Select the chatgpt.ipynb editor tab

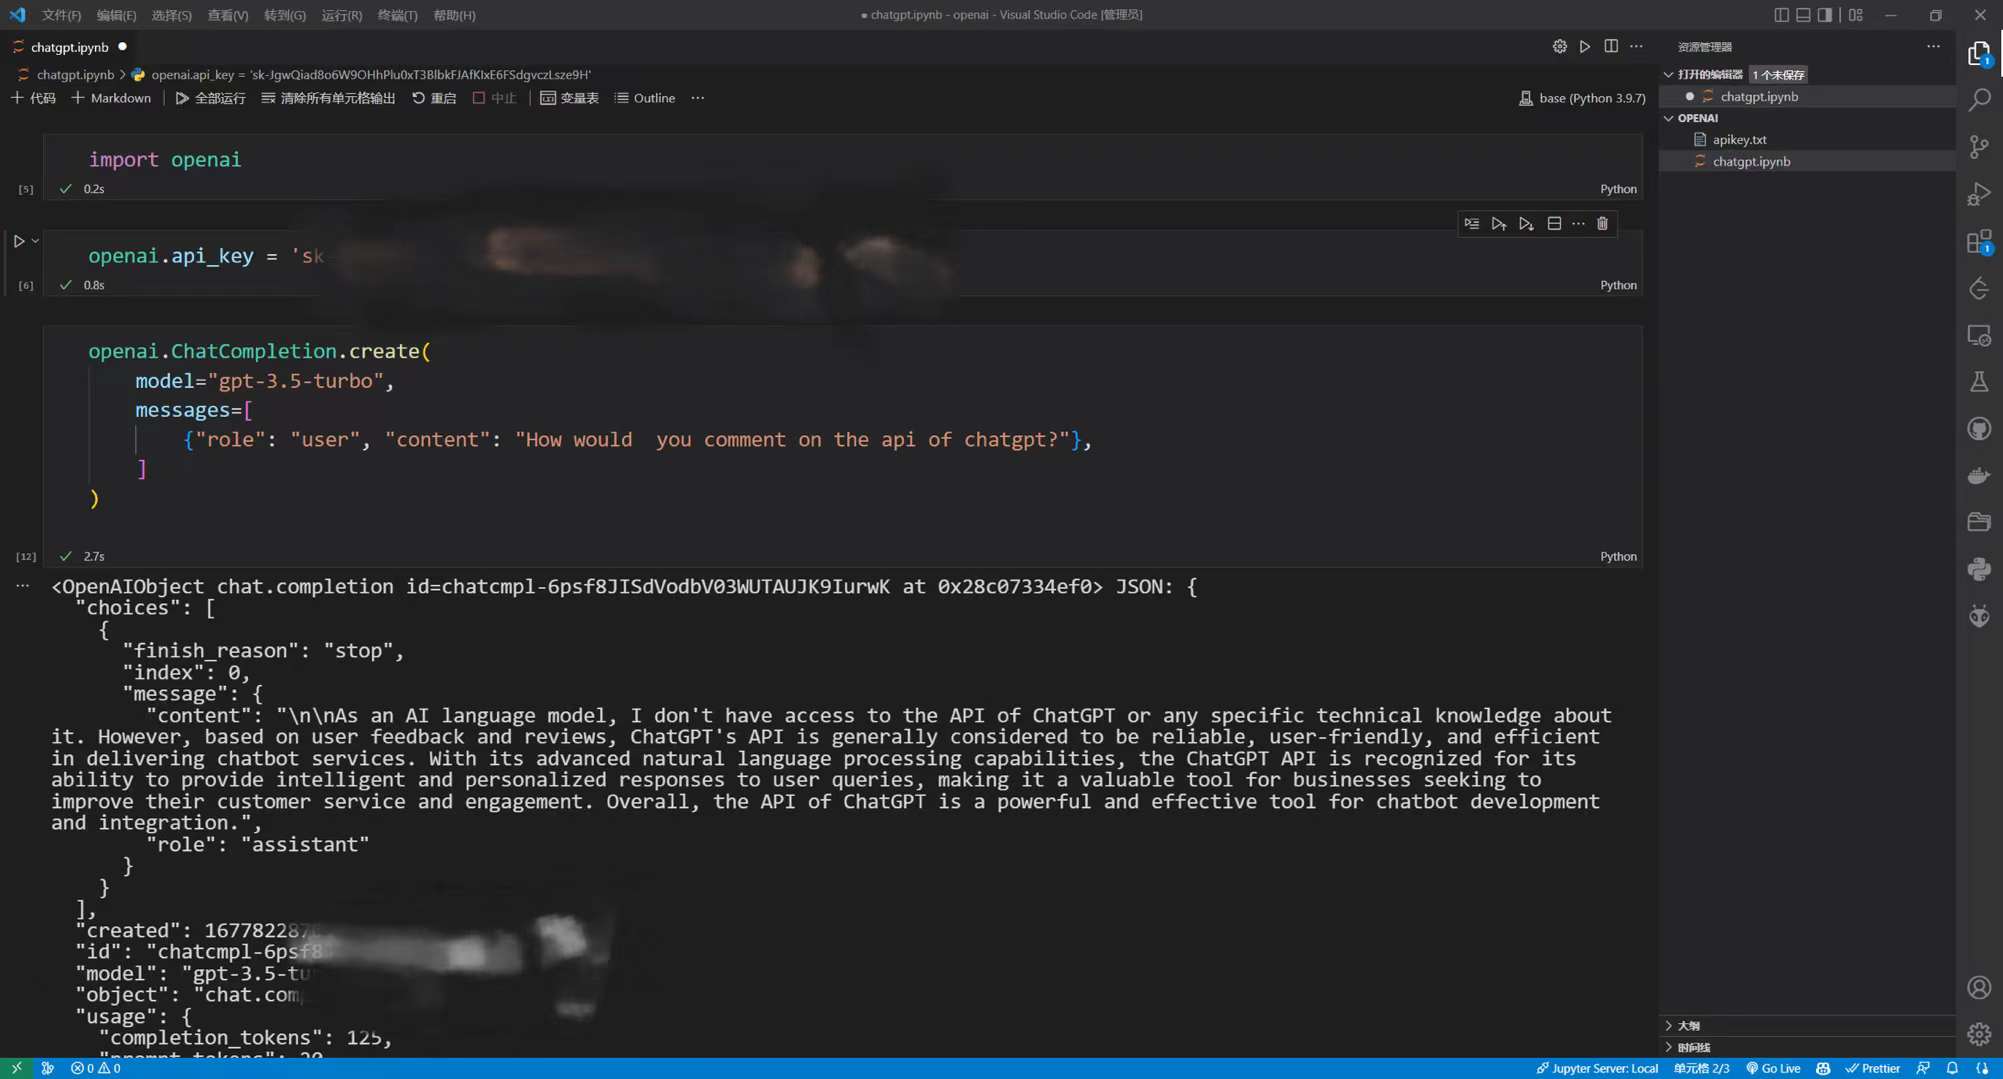(66, 46)
